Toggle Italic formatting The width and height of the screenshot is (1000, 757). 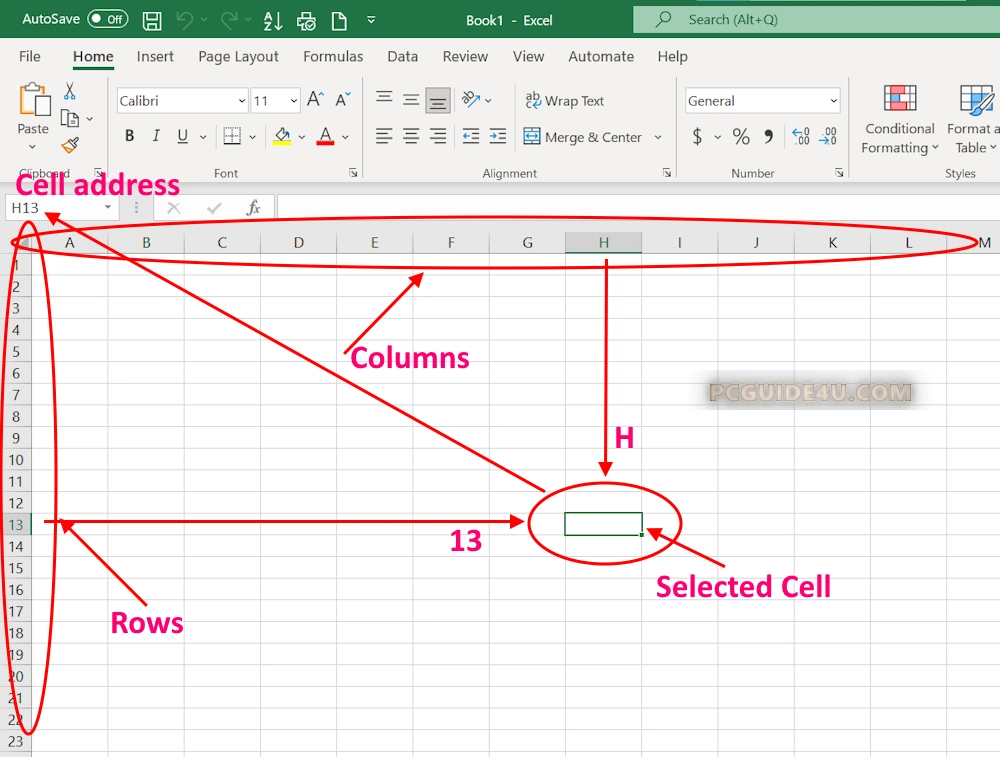point(156,137)
